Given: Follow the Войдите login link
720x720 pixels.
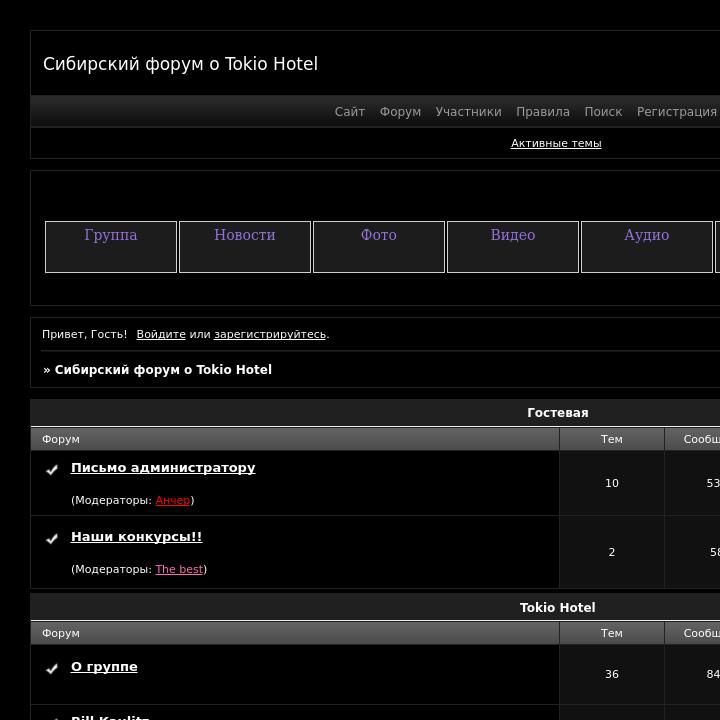Looking at the screenshot, I should (x=161, y=334).
